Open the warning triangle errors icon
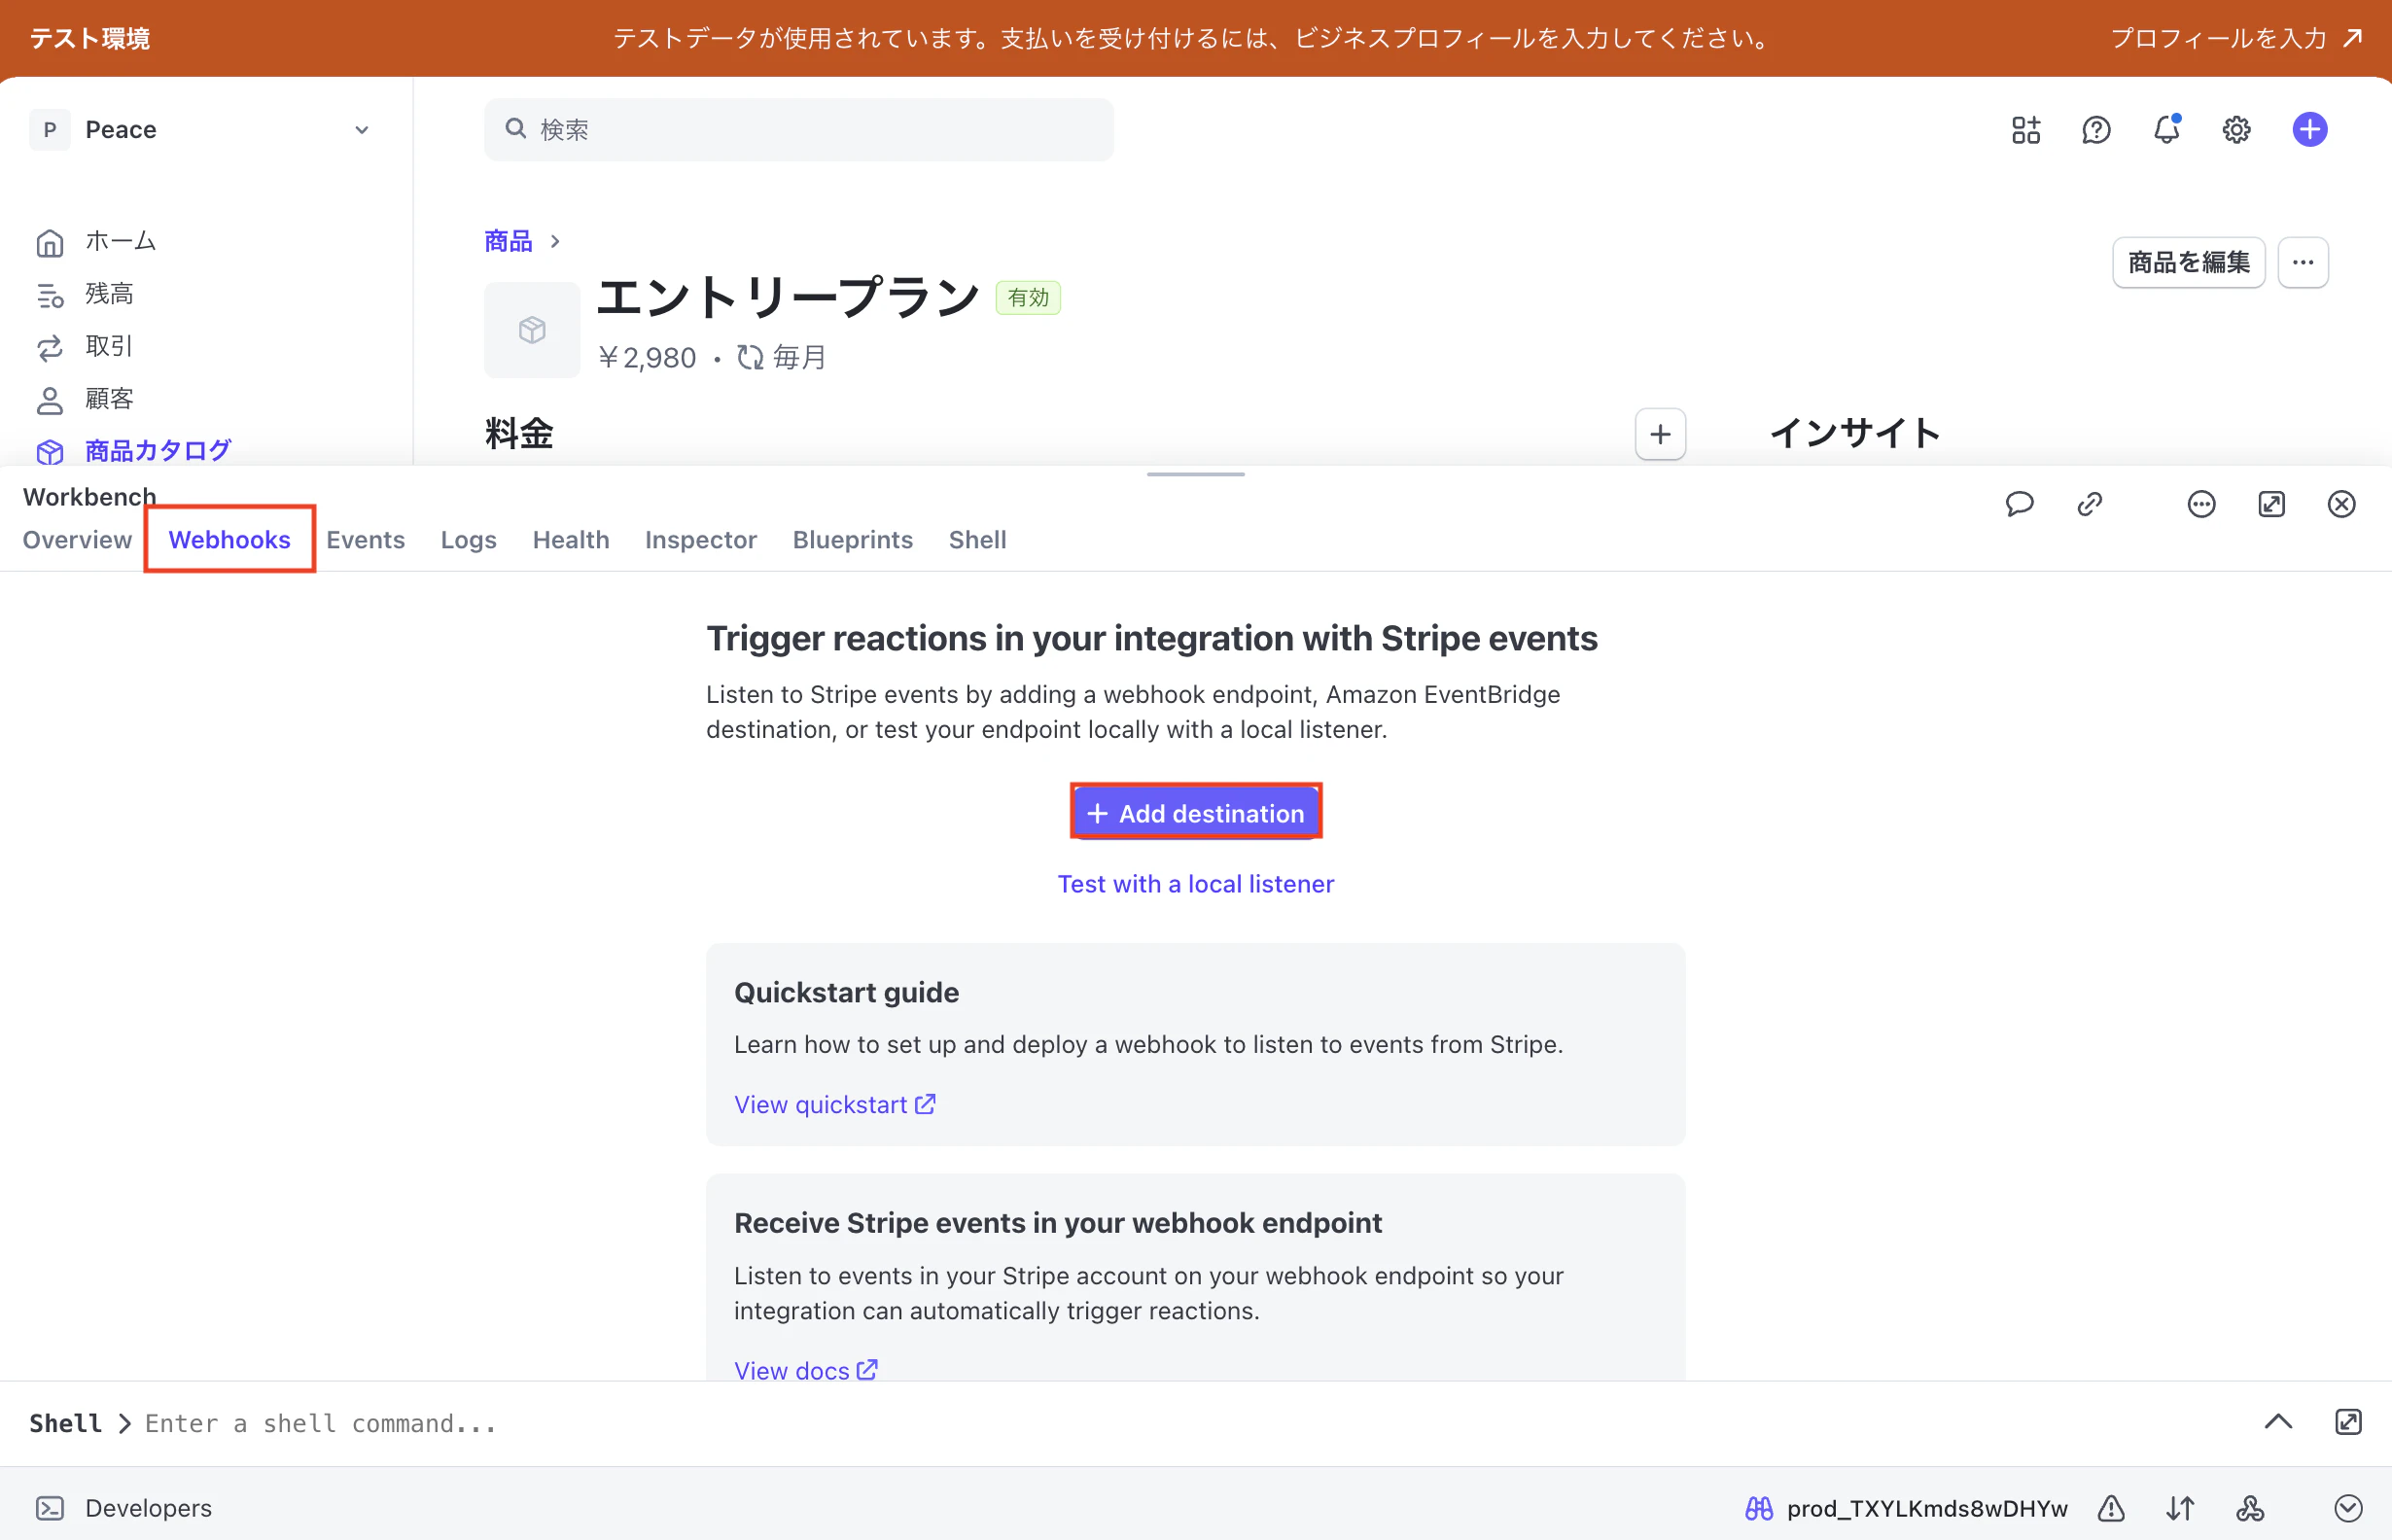2392x1540 pixels. click(x=2110, y=1508)
